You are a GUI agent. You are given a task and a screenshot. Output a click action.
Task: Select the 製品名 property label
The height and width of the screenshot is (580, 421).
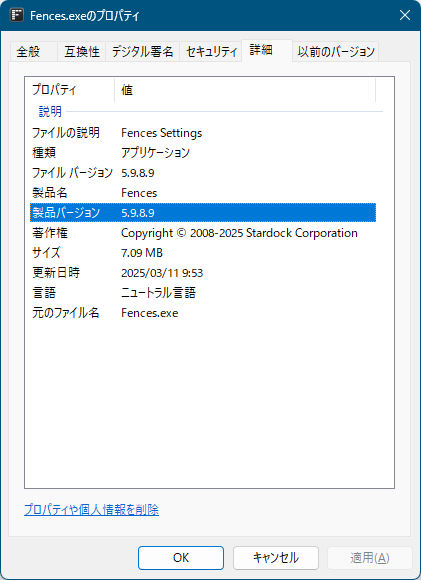(50, 193)
